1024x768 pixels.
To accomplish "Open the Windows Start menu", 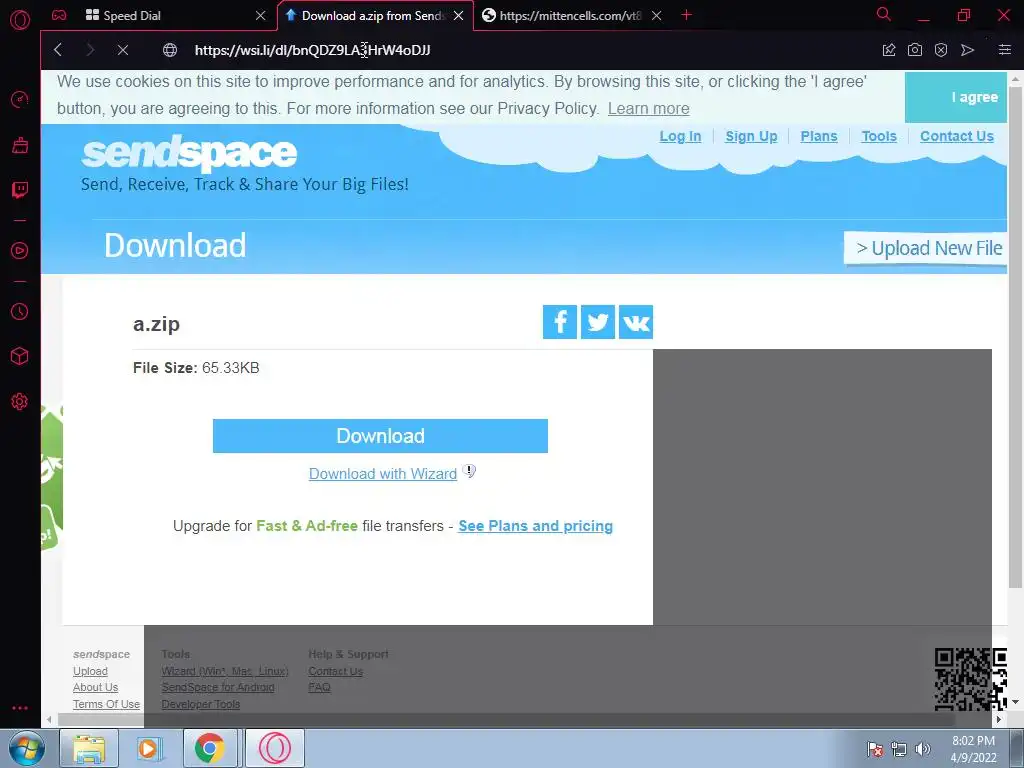I will tap(27, 748).
